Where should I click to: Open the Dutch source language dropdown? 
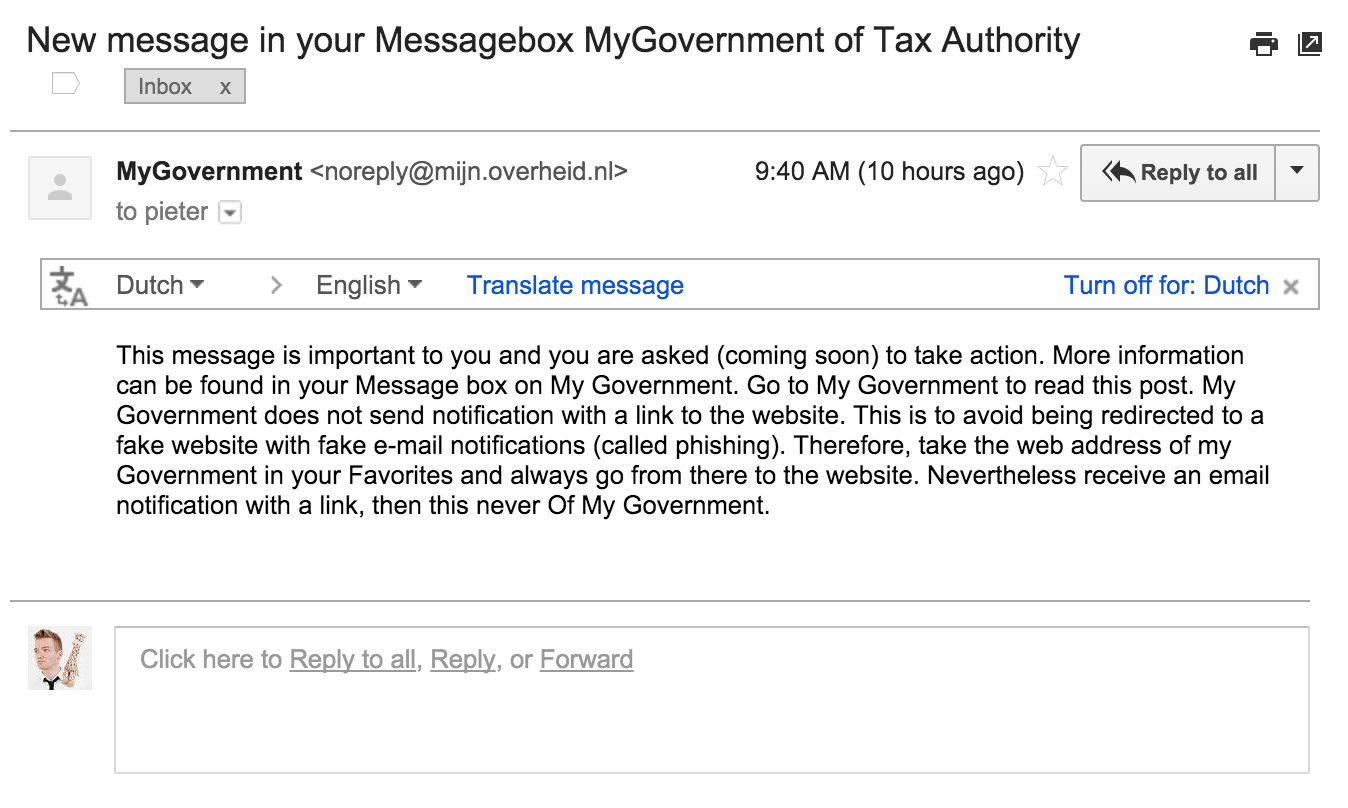pyautogui.click(x=160, y=285)
